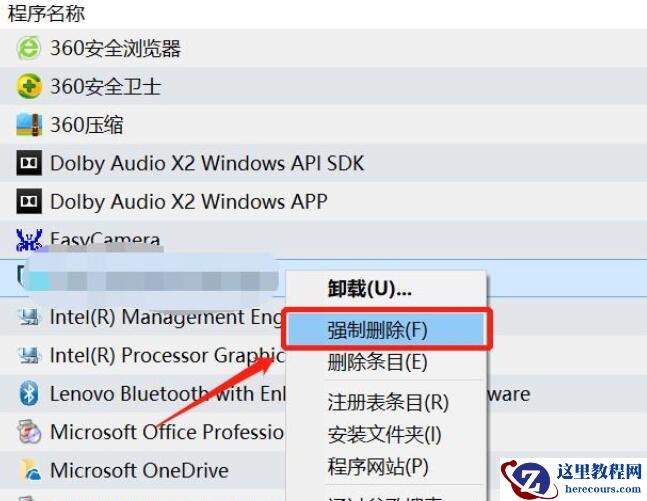Click the 360安全卫士 shield icon
647x501 pixels.
(x=28, y=86)
